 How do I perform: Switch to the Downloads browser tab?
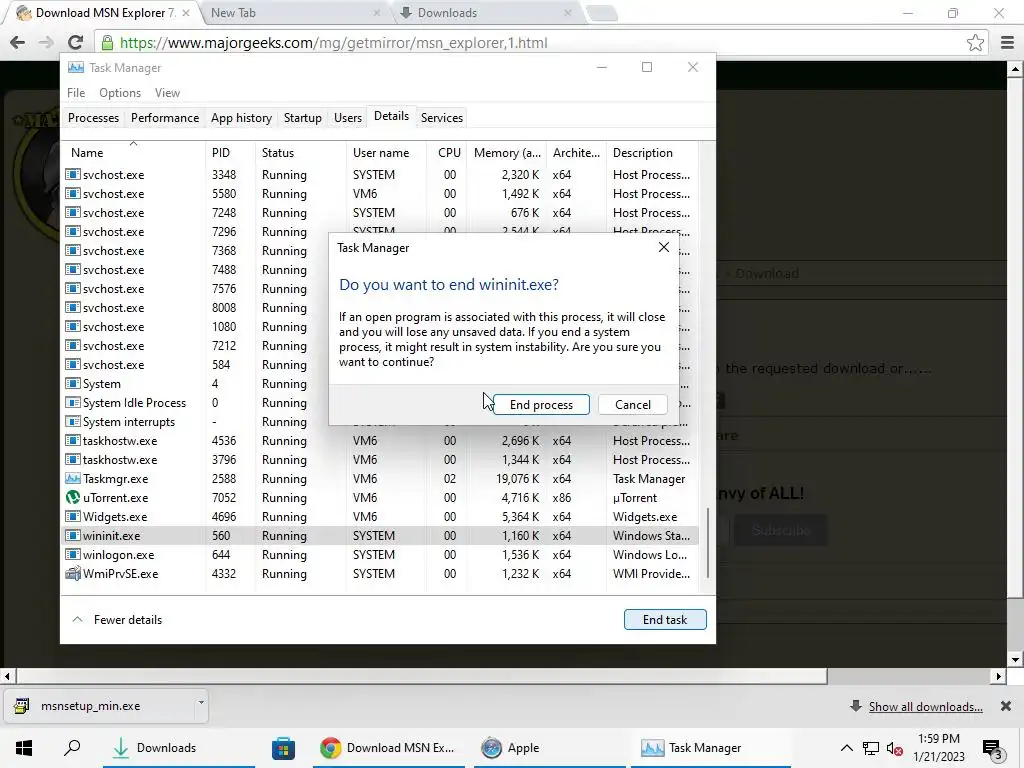coord(486,13)
